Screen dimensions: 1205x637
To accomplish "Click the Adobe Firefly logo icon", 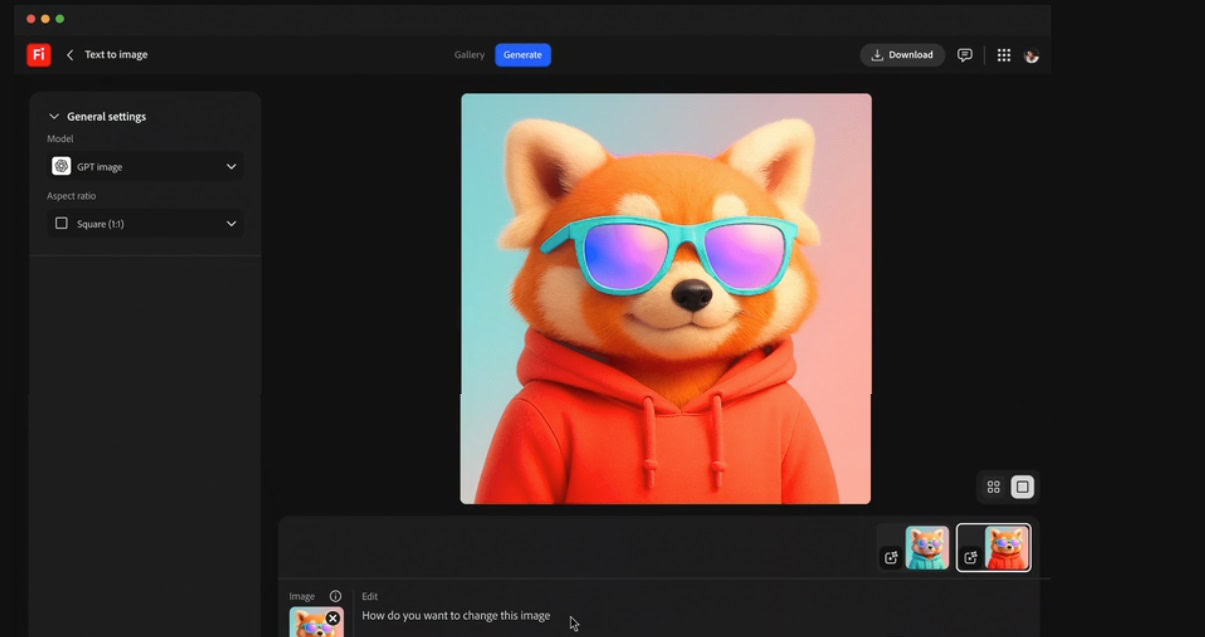I will 38,55.
